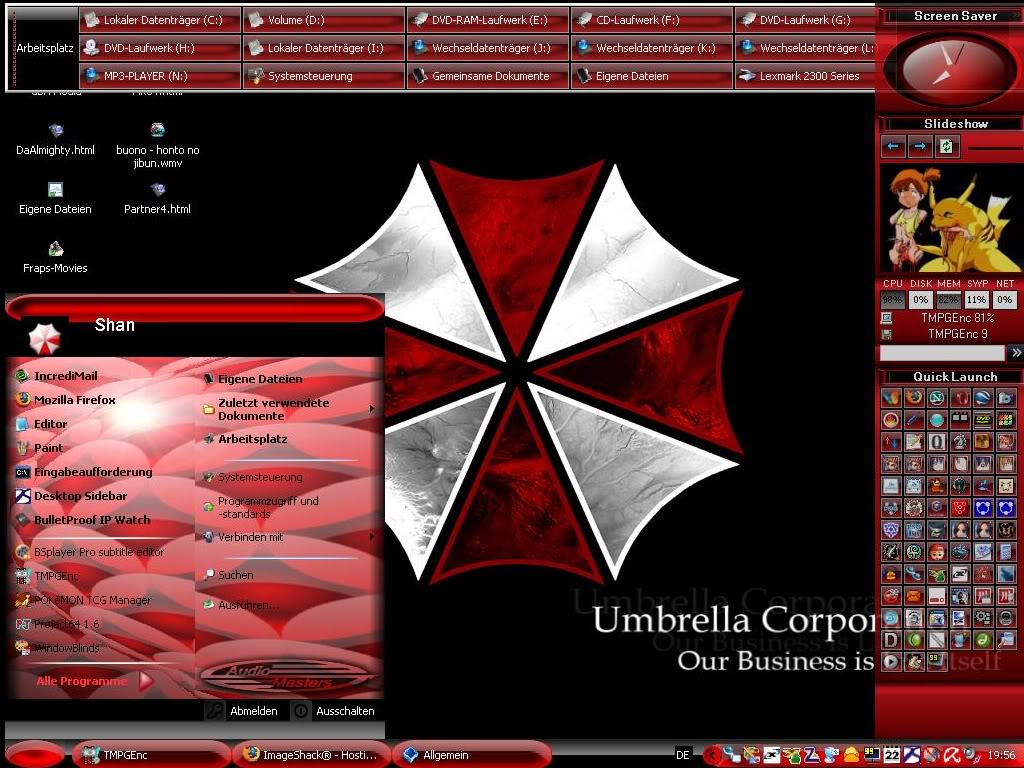This screenshot has width=1024, height=768.
Task: Open Avira umbrella icon in system tray
Action: 952,755
